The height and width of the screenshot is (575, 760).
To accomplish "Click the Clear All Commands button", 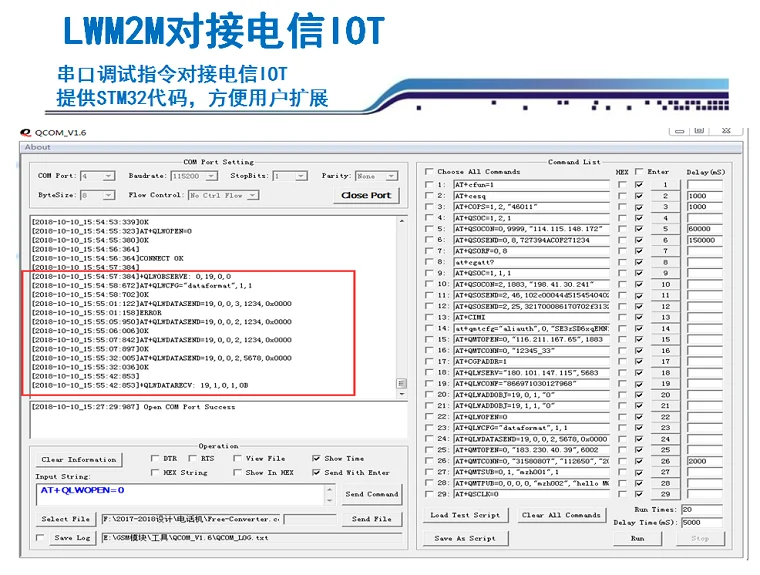I will pyautogui.click(x=561, y=515).
